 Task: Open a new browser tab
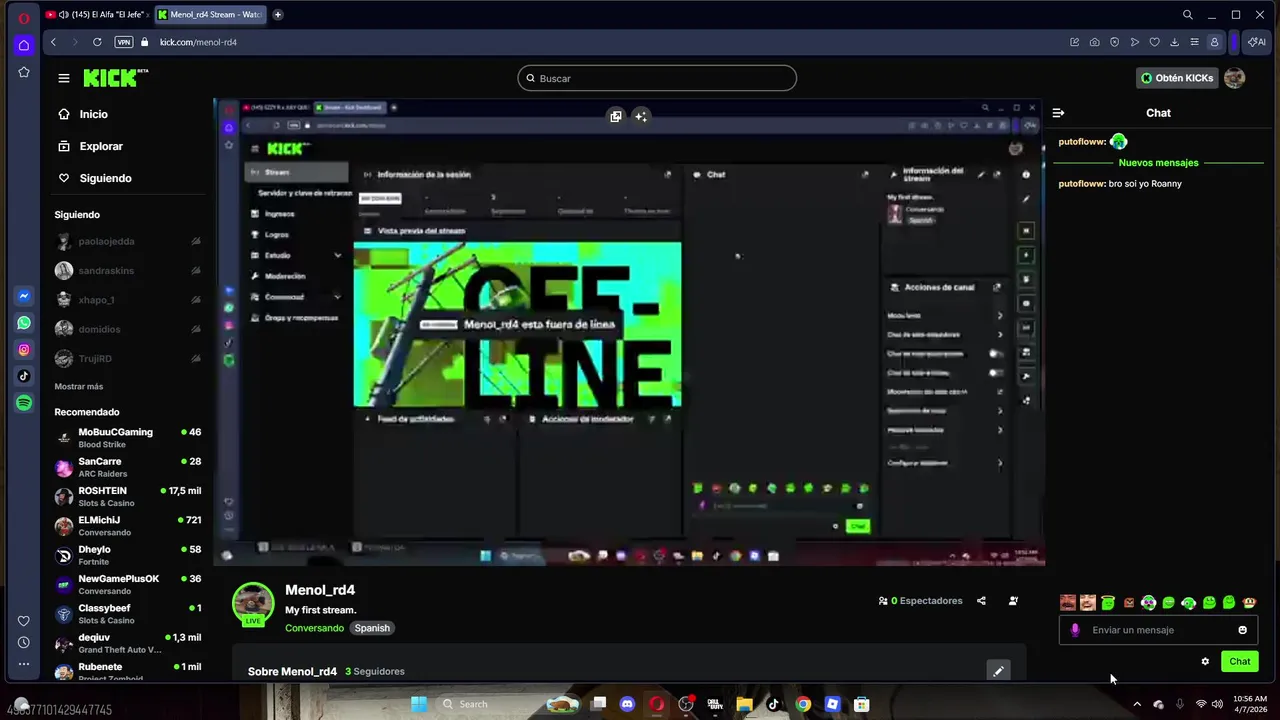(278, 15)
